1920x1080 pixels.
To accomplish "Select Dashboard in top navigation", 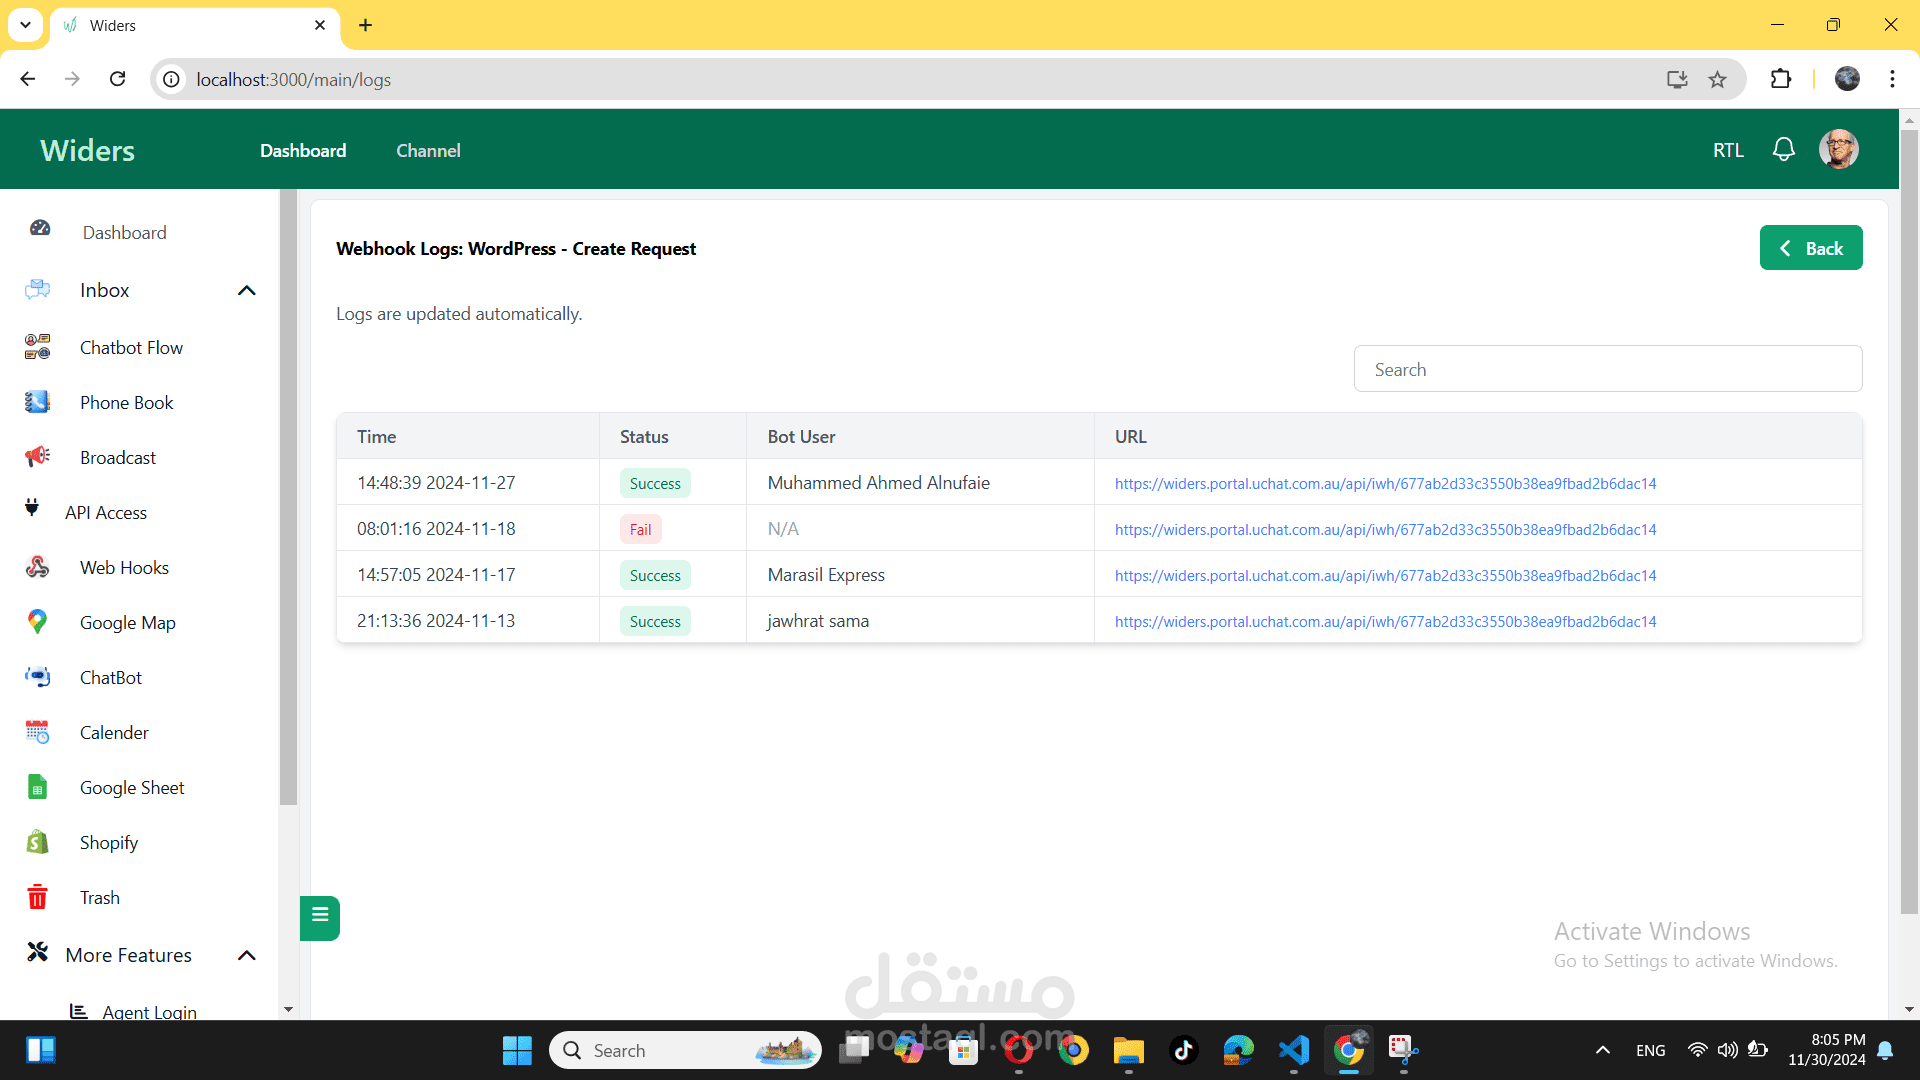I will click(x=303, y=150).
